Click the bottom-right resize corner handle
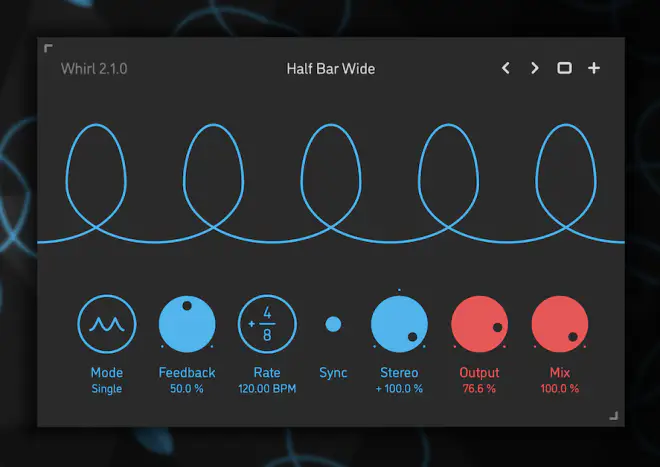This screenshot has width=660, height=467. 614,416
